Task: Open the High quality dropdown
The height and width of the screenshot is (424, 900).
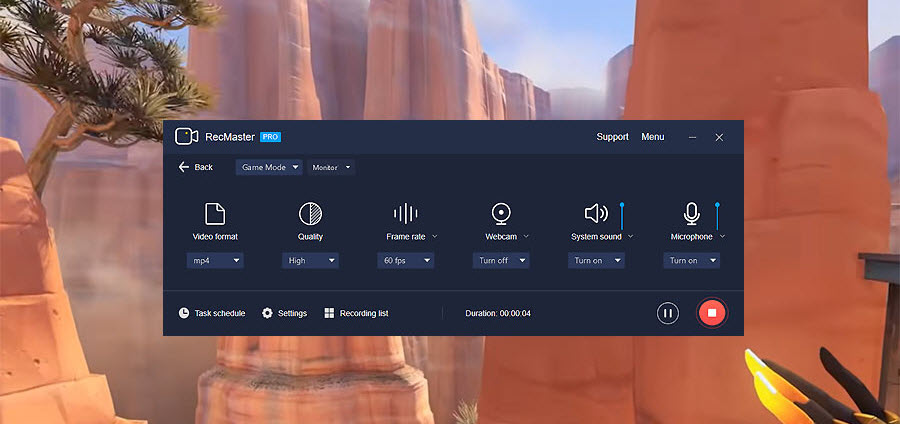Action: pos(311,260)
